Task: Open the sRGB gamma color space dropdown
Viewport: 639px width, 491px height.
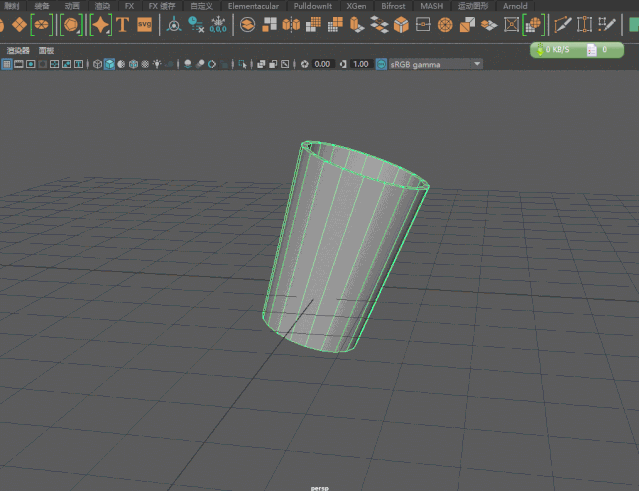Action: 476,64
